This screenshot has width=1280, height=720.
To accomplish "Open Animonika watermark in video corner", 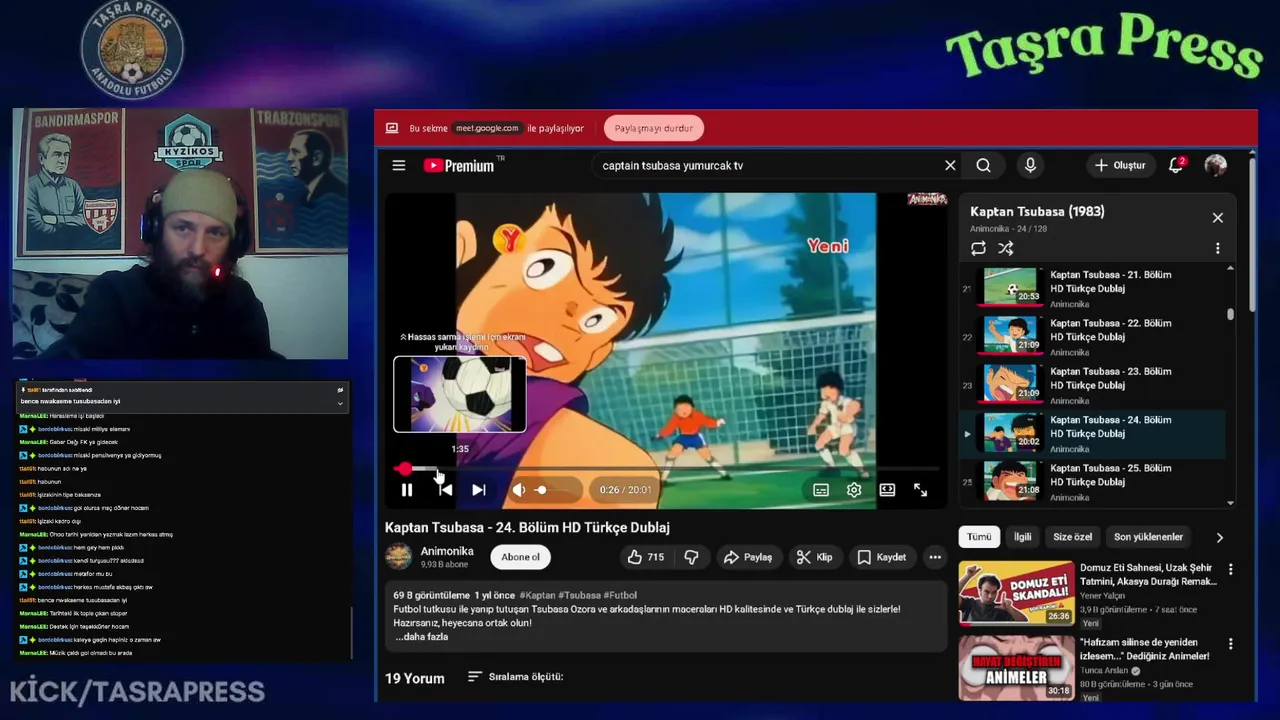I will click(927, 199).
